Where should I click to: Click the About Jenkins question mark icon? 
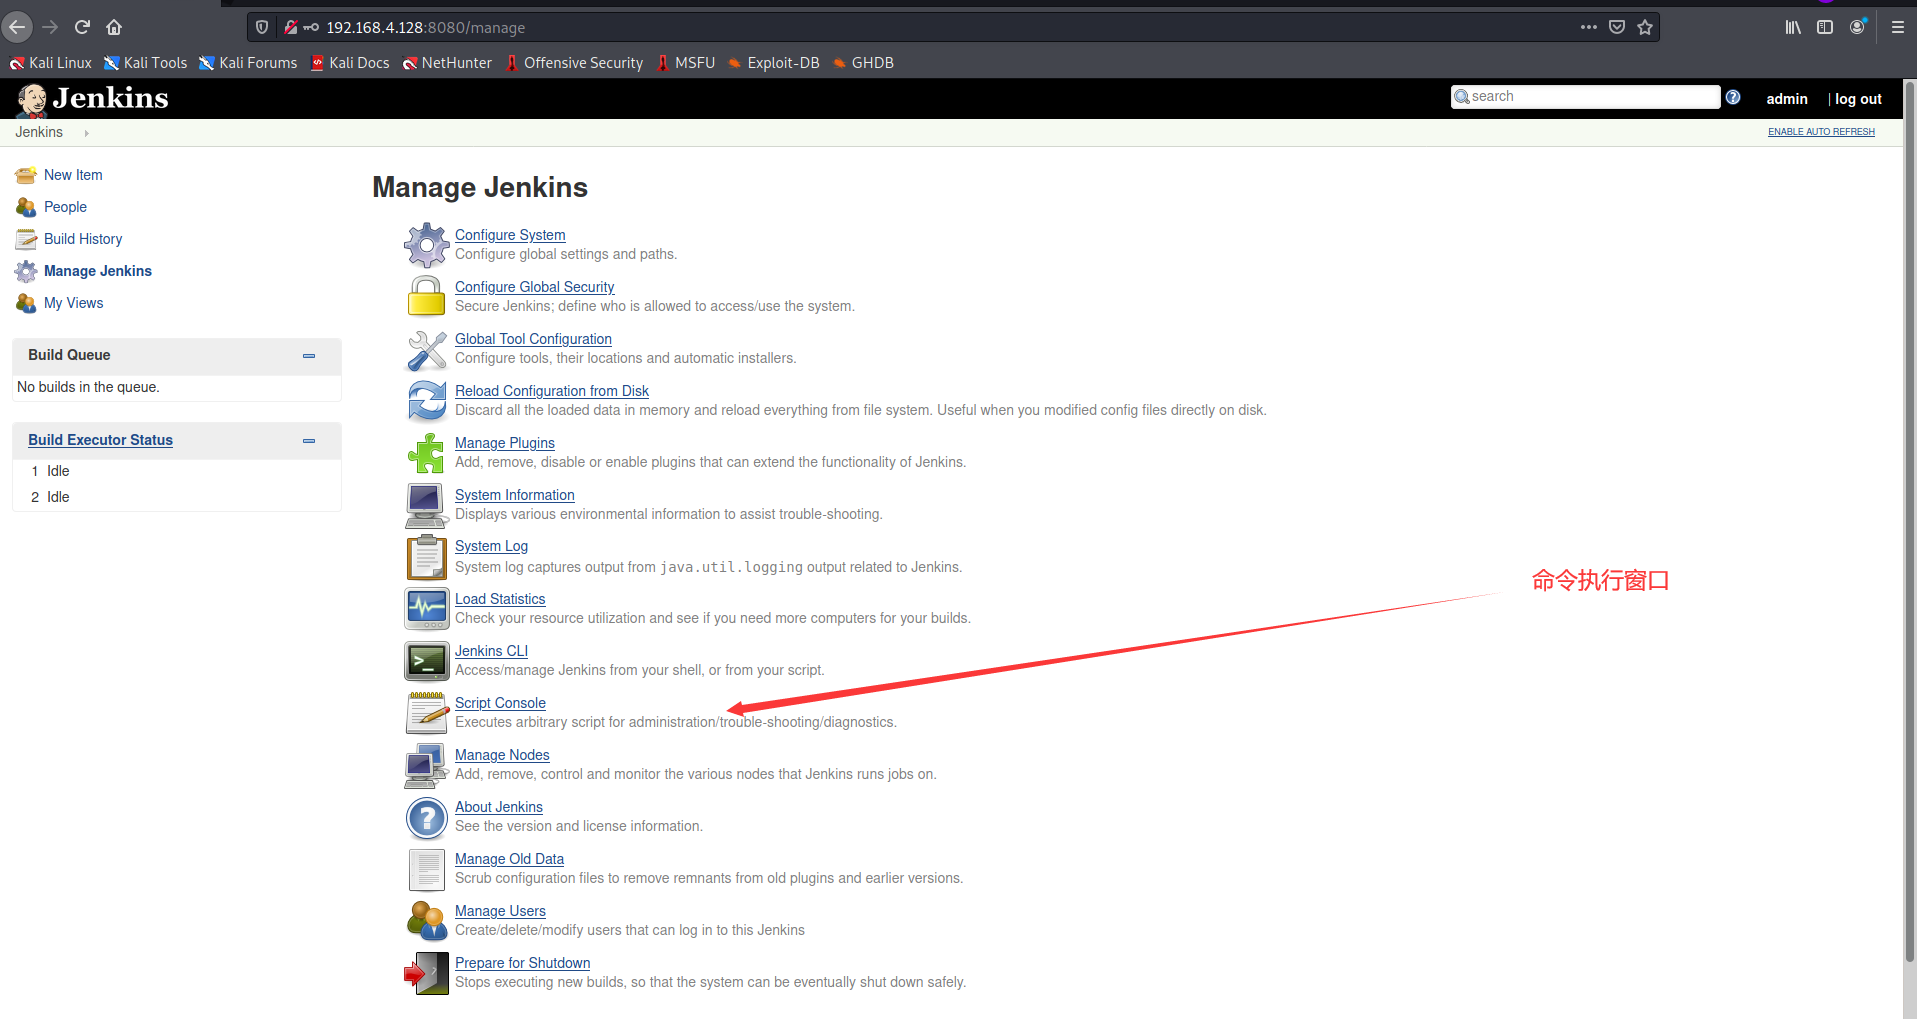[x=427, y=818]
